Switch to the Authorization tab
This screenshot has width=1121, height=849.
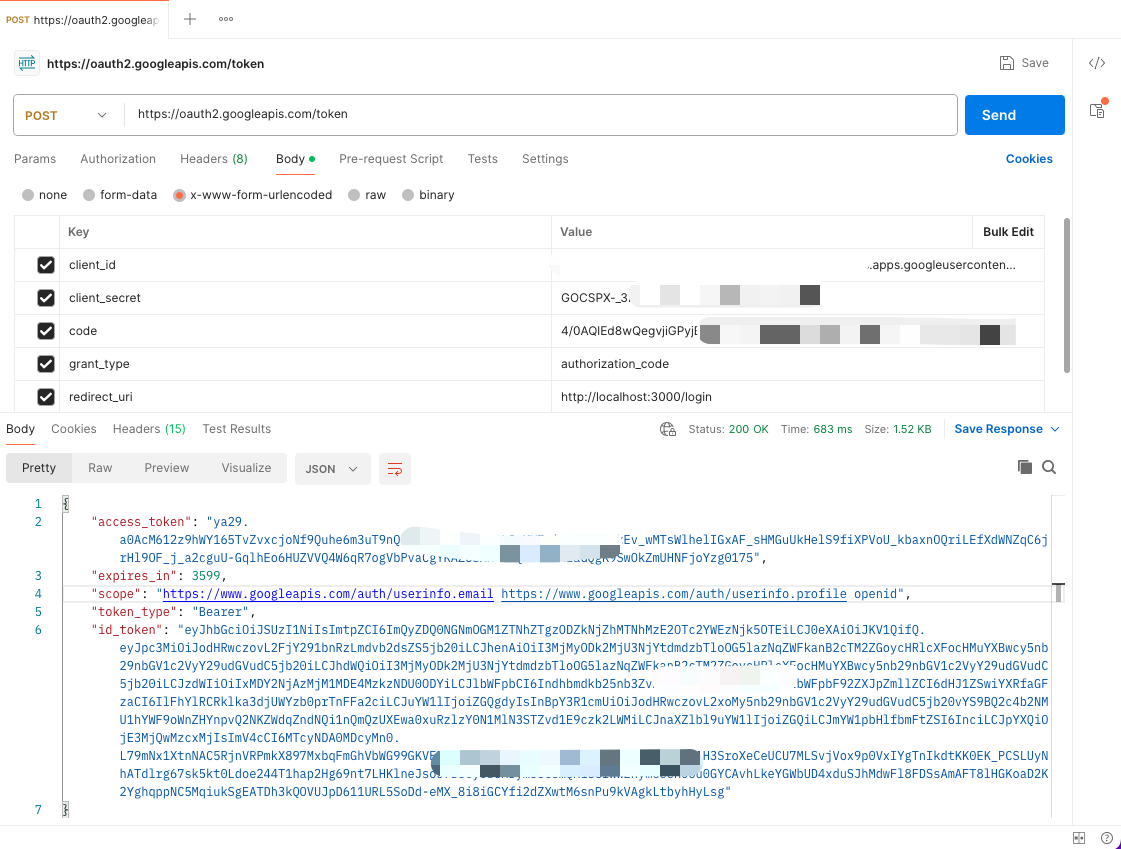pos(118,159)
